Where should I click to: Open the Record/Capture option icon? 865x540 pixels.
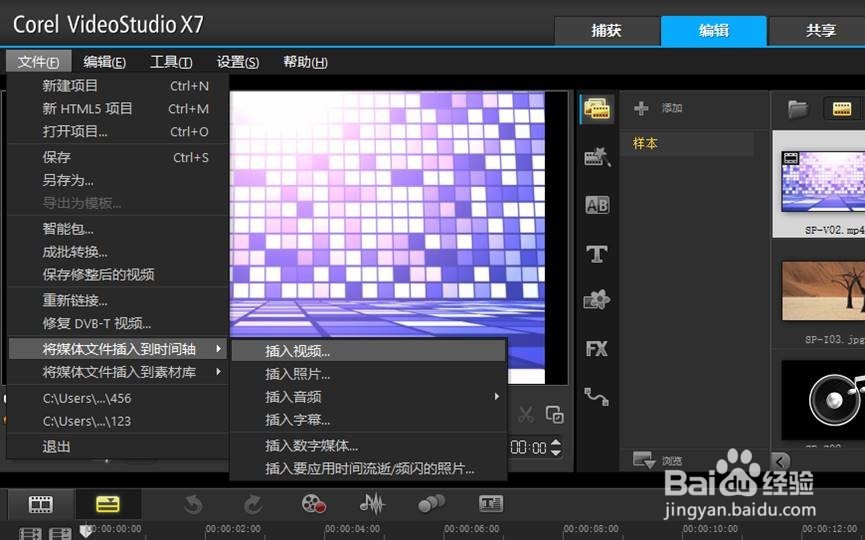coord(313,503)
